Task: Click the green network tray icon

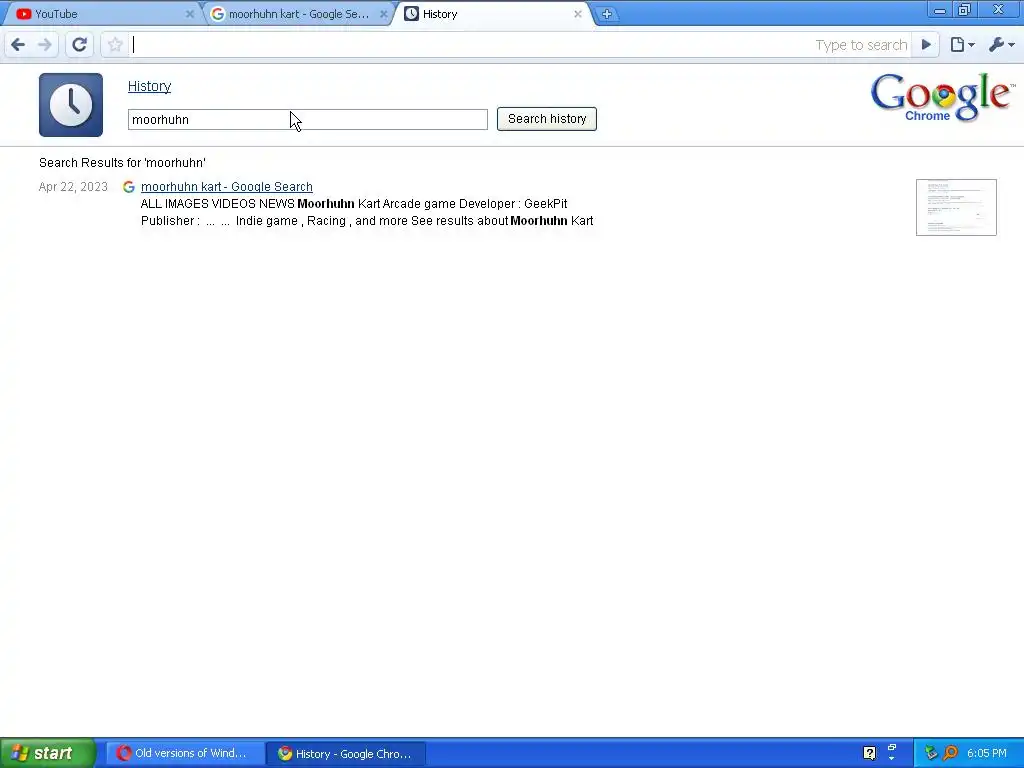Action: tap(931, 753)
